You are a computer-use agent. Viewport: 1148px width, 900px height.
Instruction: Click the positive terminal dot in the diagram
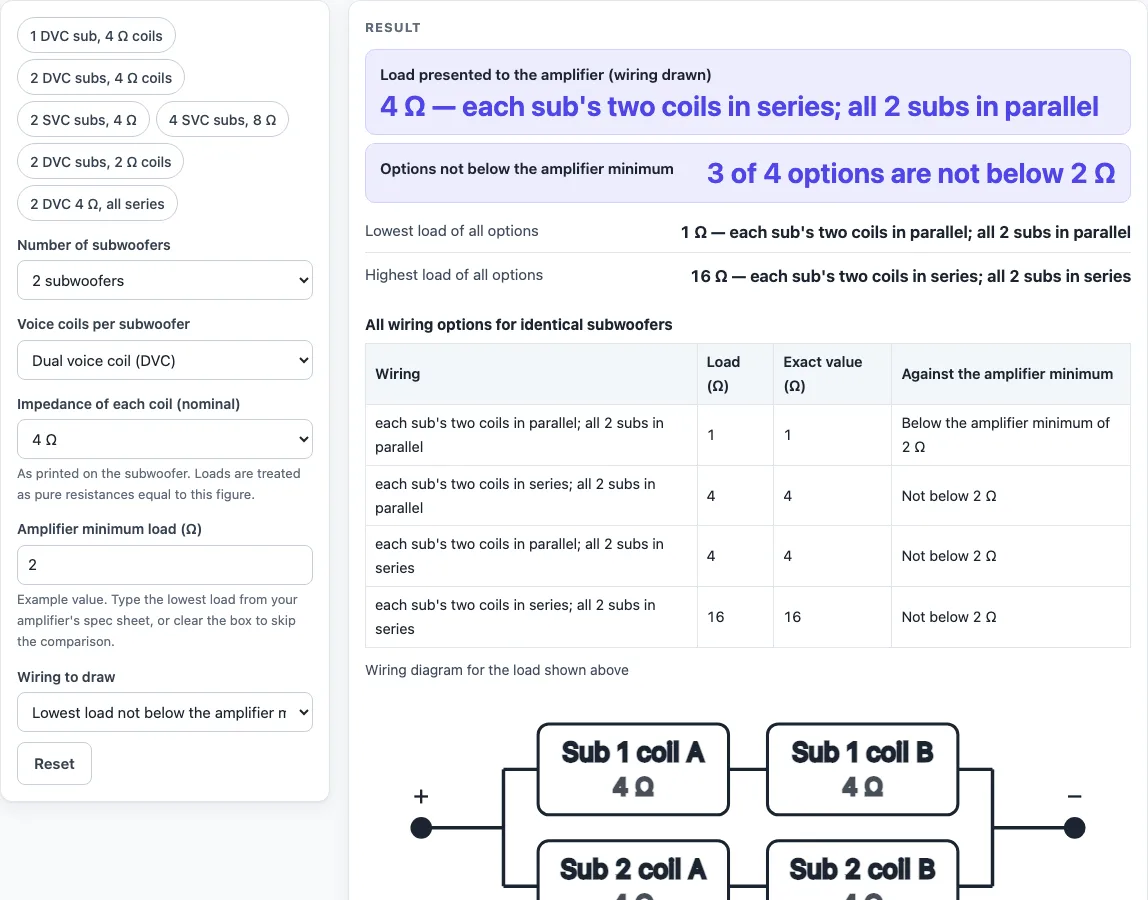421,828
